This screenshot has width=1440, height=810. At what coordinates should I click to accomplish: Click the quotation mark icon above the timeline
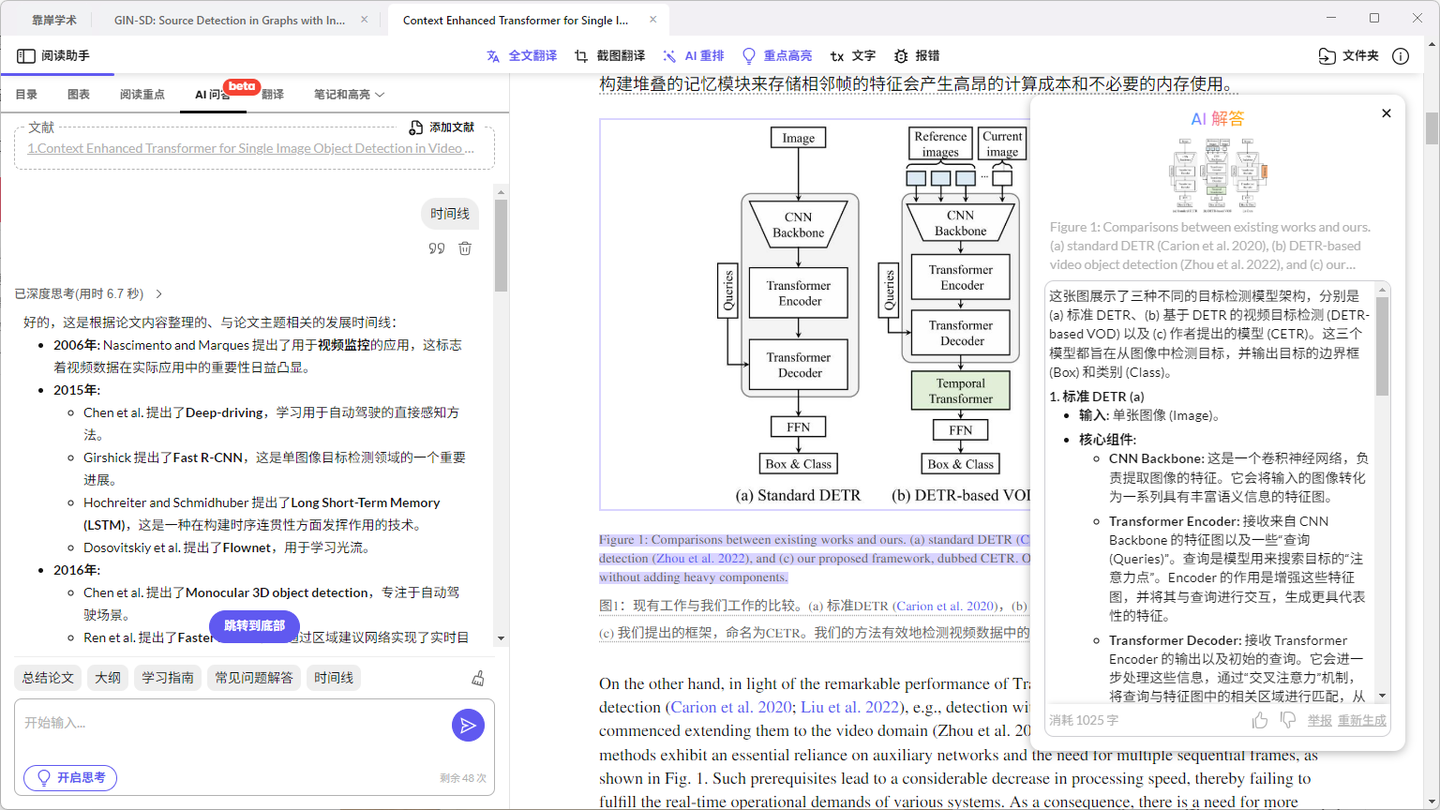tap(436, 247)
